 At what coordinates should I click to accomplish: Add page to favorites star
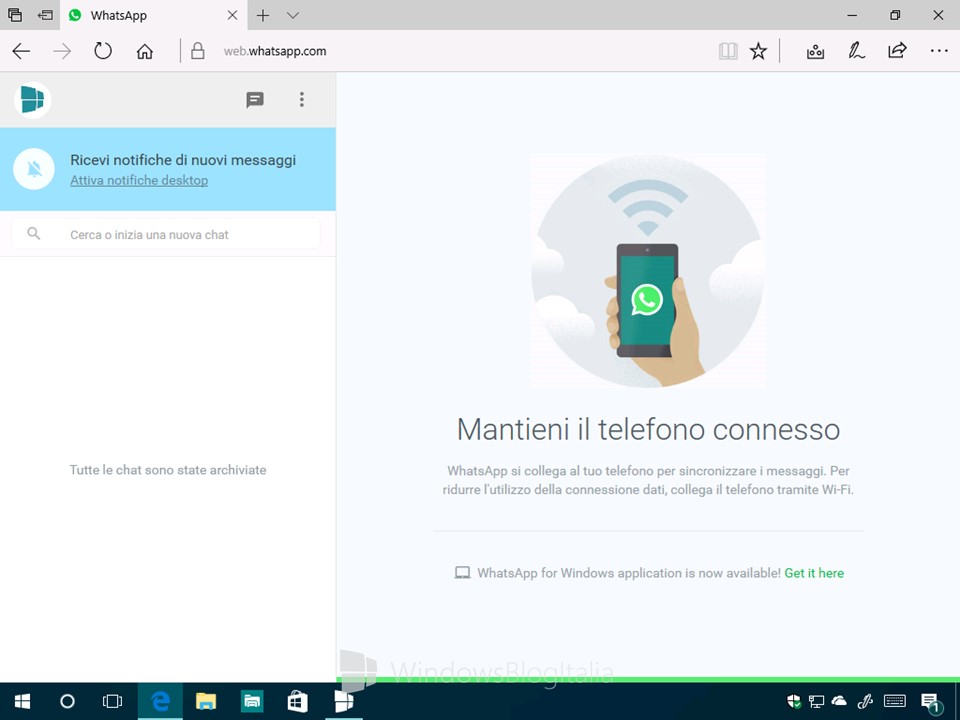click(758, 51)
